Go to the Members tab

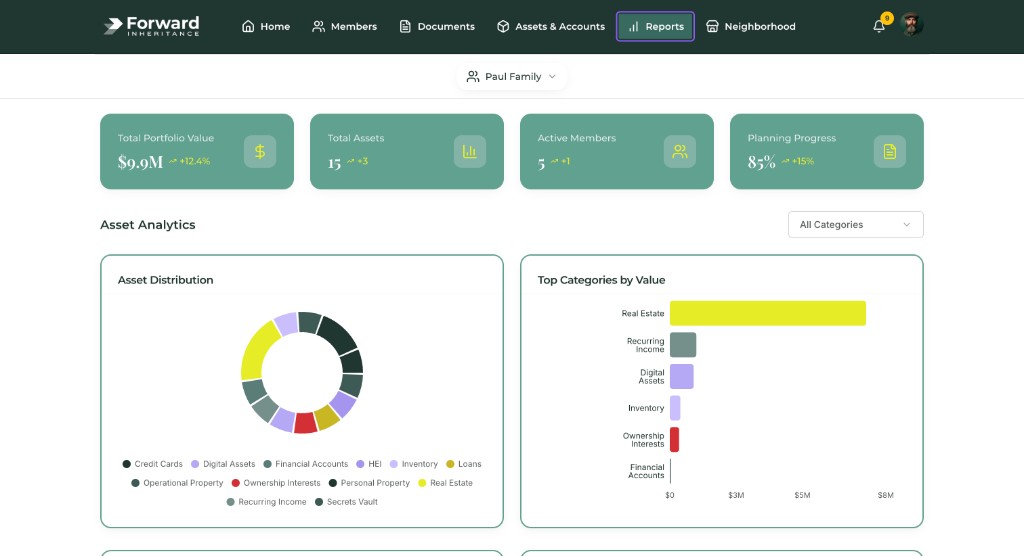click(344, 27)
